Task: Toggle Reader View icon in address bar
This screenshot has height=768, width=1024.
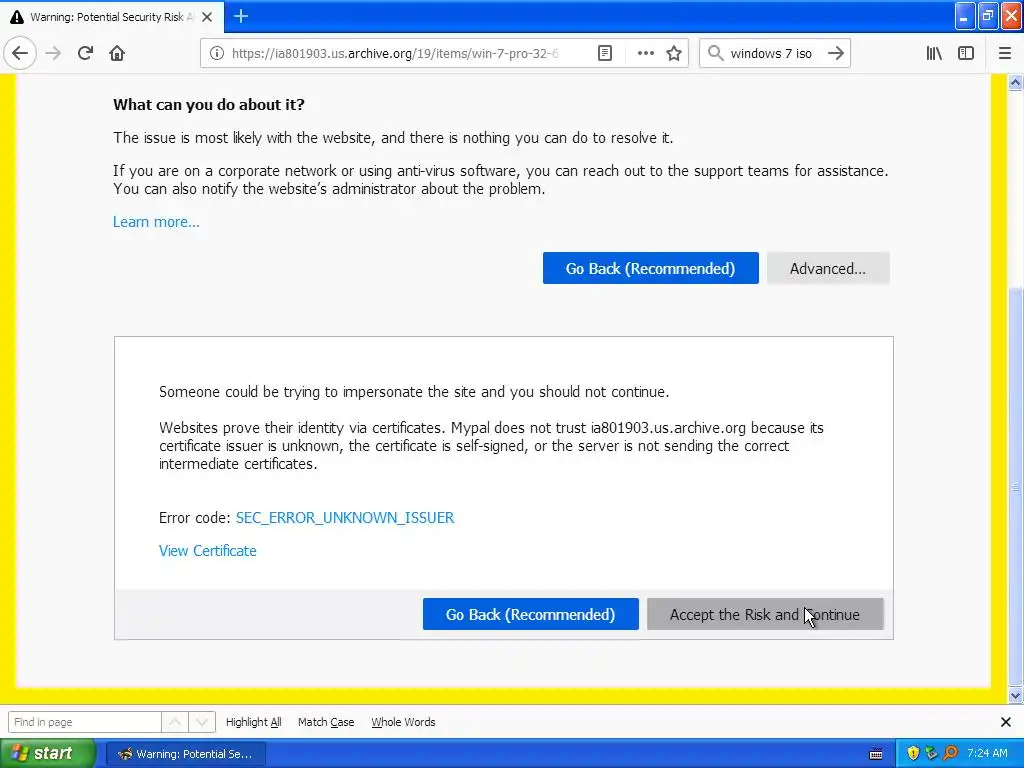Action: click(x=605, y=54)
